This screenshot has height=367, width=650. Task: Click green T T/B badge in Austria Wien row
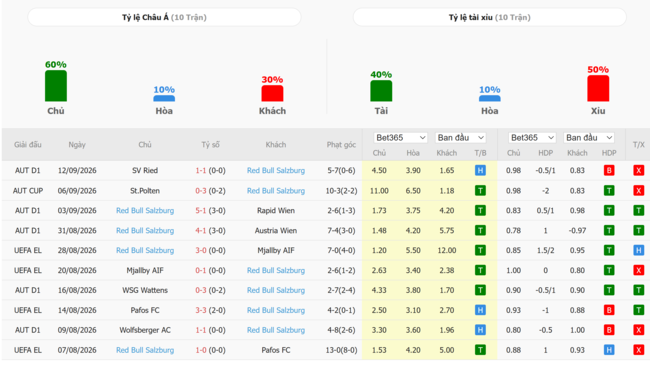(x=480, y=231)
